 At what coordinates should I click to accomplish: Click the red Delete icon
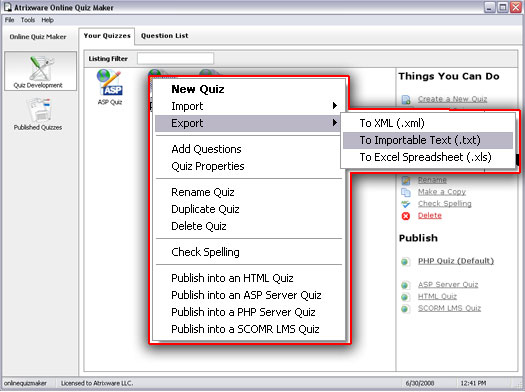[406, 216]
